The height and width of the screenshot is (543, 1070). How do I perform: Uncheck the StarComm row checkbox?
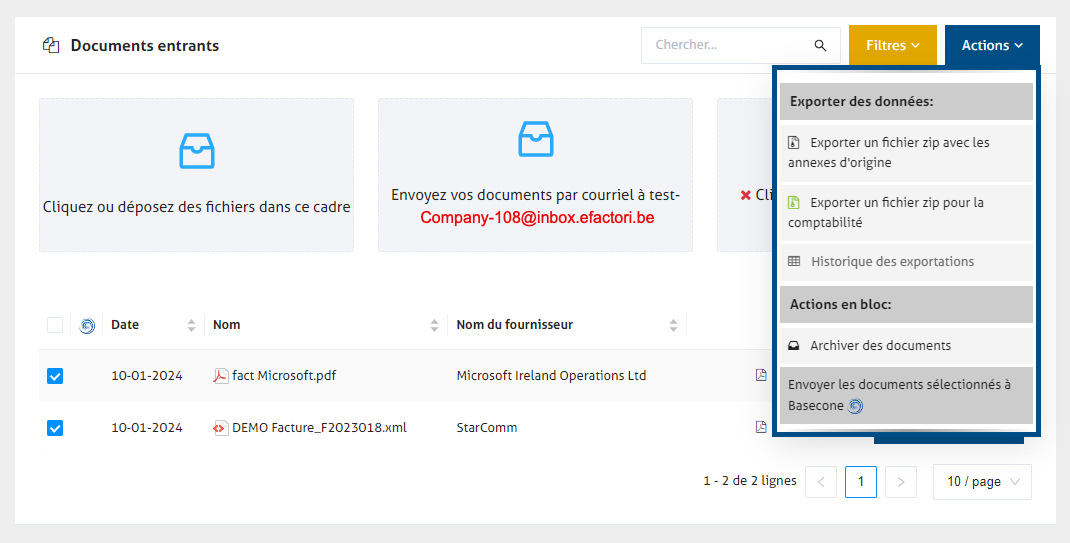[x=55, y=428]
